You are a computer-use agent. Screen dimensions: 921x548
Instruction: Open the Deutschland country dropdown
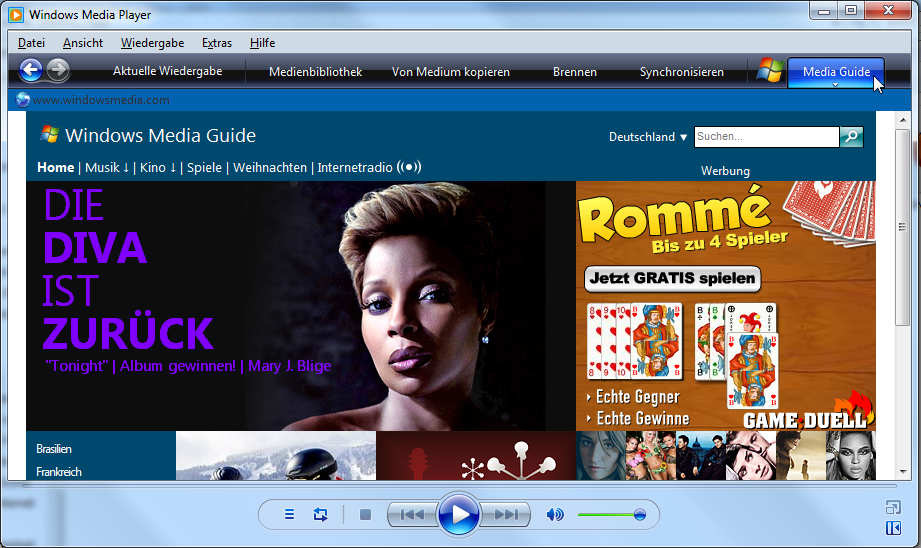[647, 137]
